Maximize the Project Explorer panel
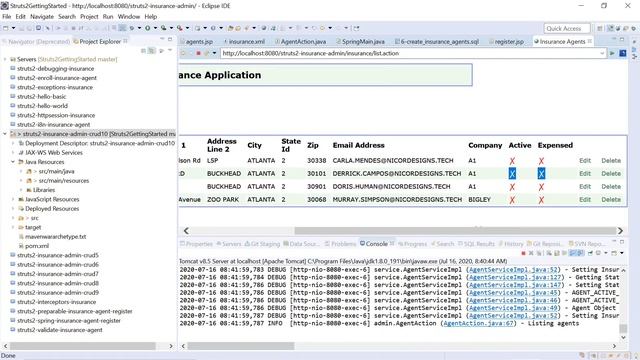This screenshot has height=360, width=640. pyautogui.click(x=170, y=40)
